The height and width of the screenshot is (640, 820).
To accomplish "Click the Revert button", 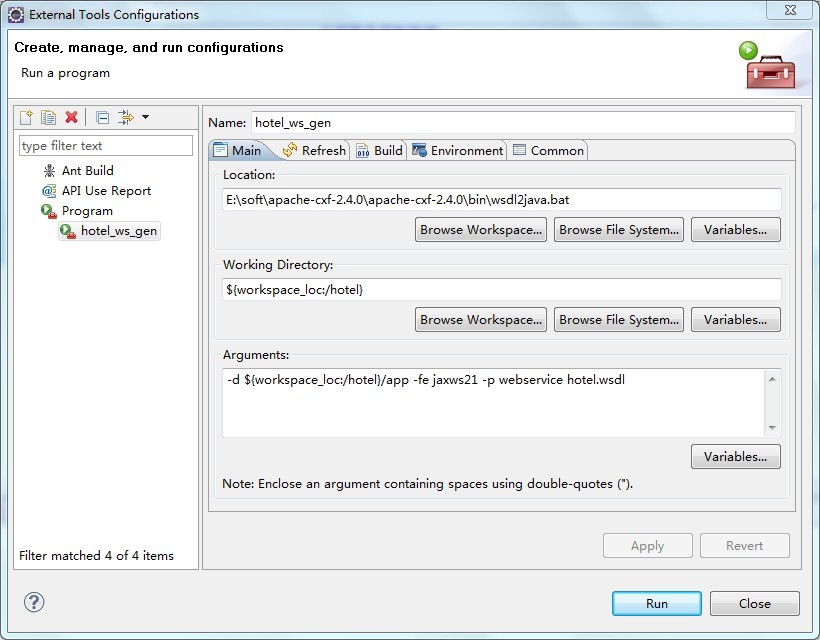I will pos(745,545).
